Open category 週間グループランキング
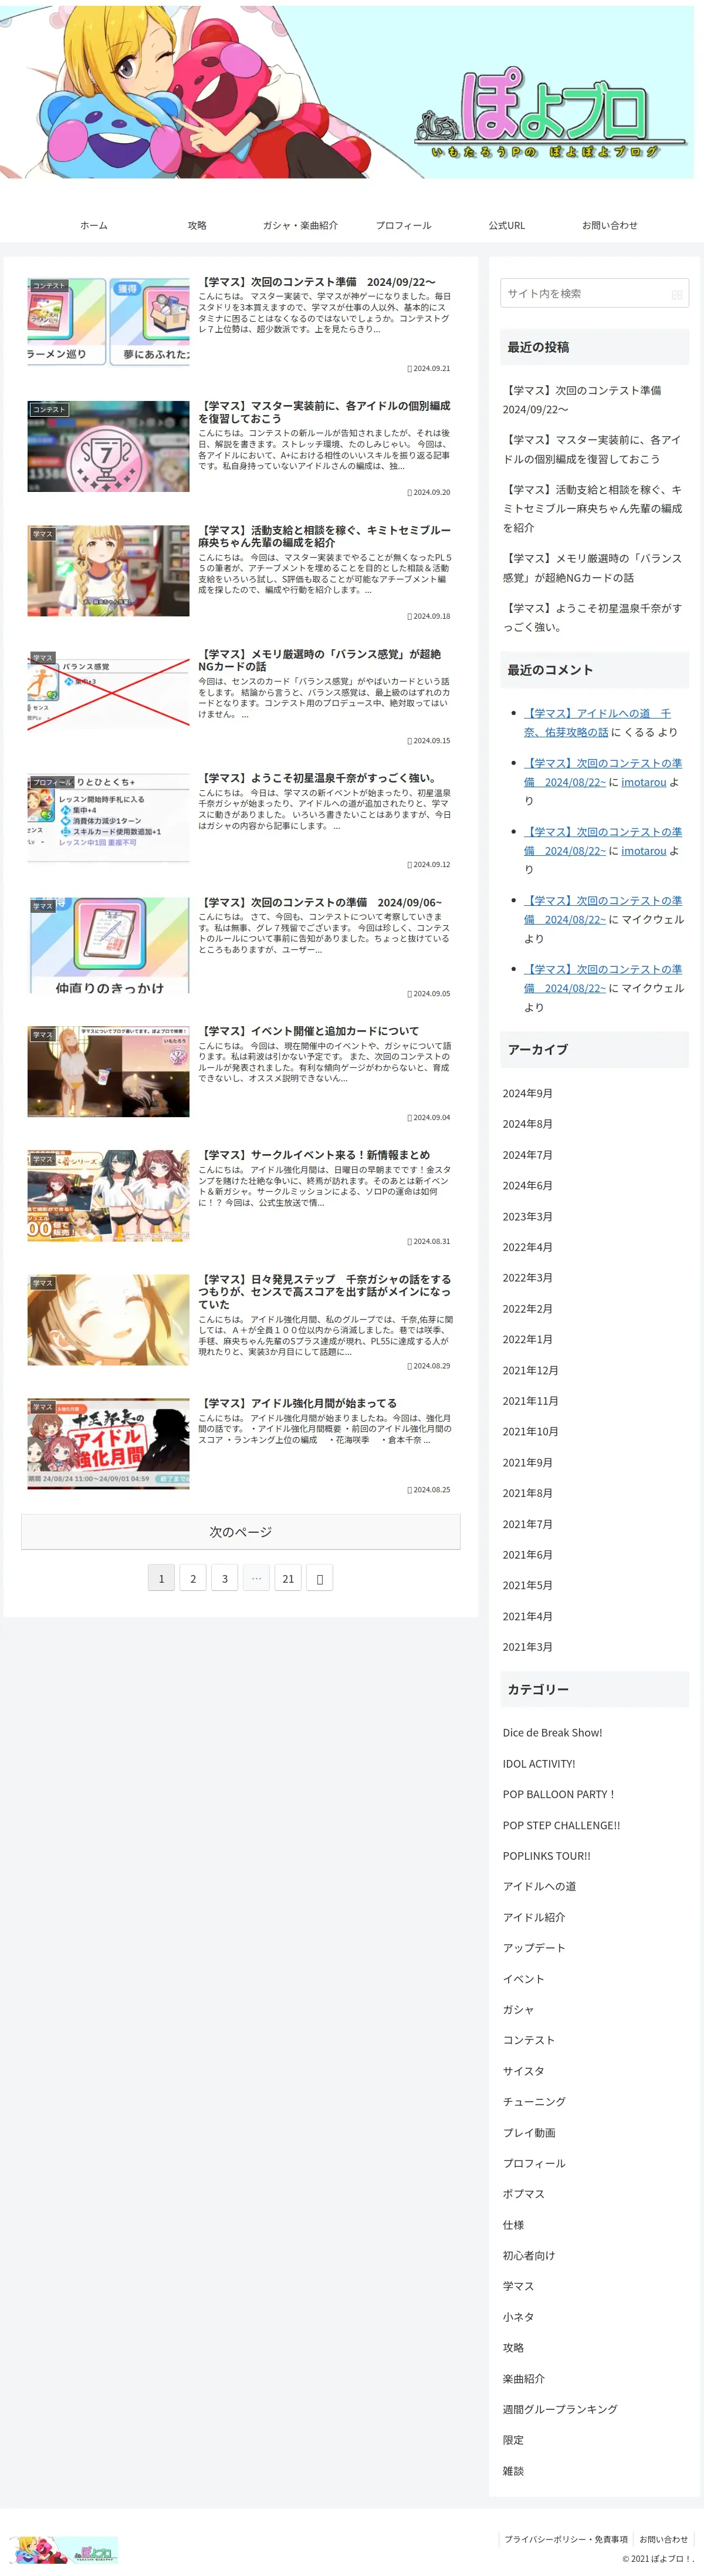The width and height of the screenshot is (704, 2576). [x=559, y=2409]
